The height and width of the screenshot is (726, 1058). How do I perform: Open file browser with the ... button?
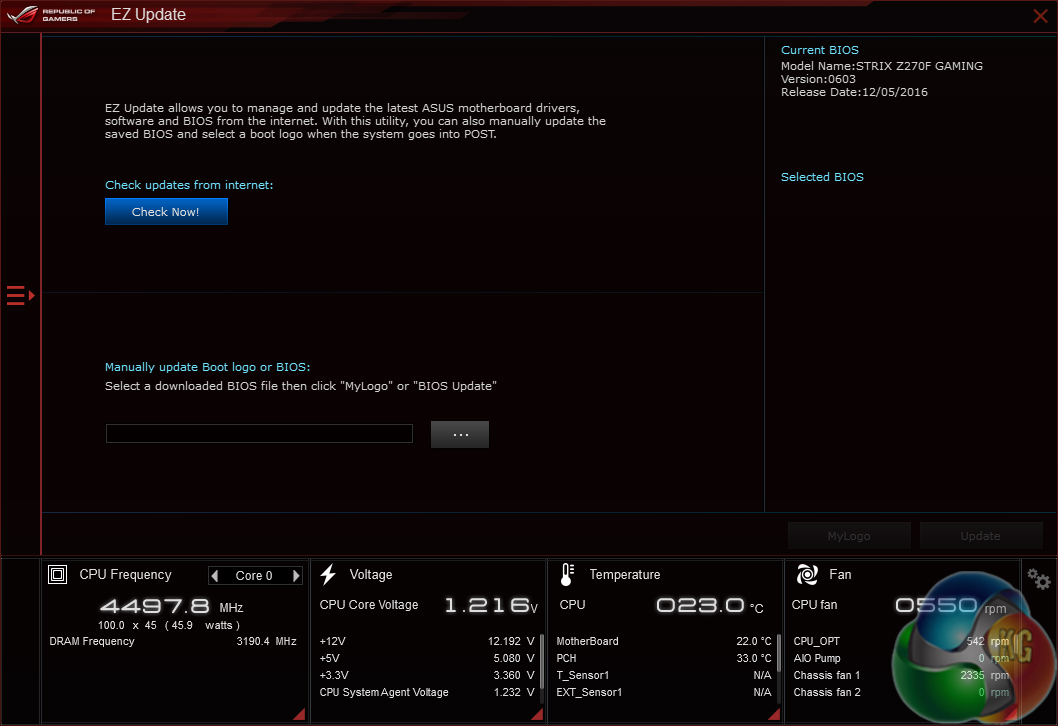[460, 435]
